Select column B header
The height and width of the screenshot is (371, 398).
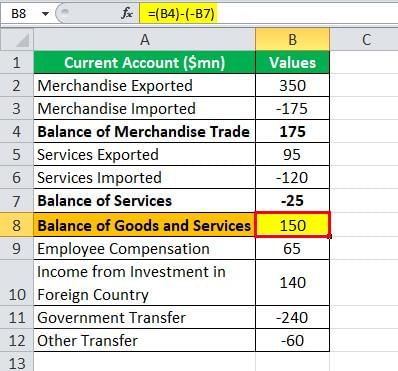point(292,40)
